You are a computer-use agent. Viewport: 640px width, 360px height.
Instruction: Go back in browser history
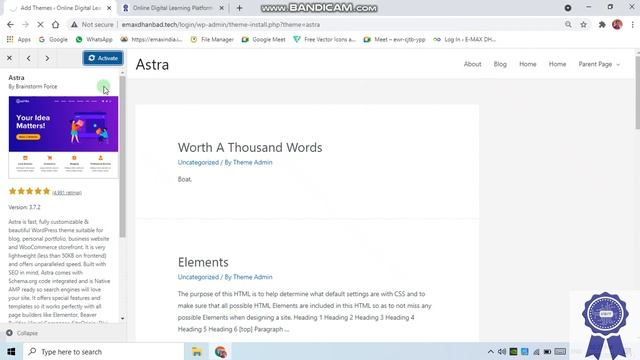click(10, 24)
